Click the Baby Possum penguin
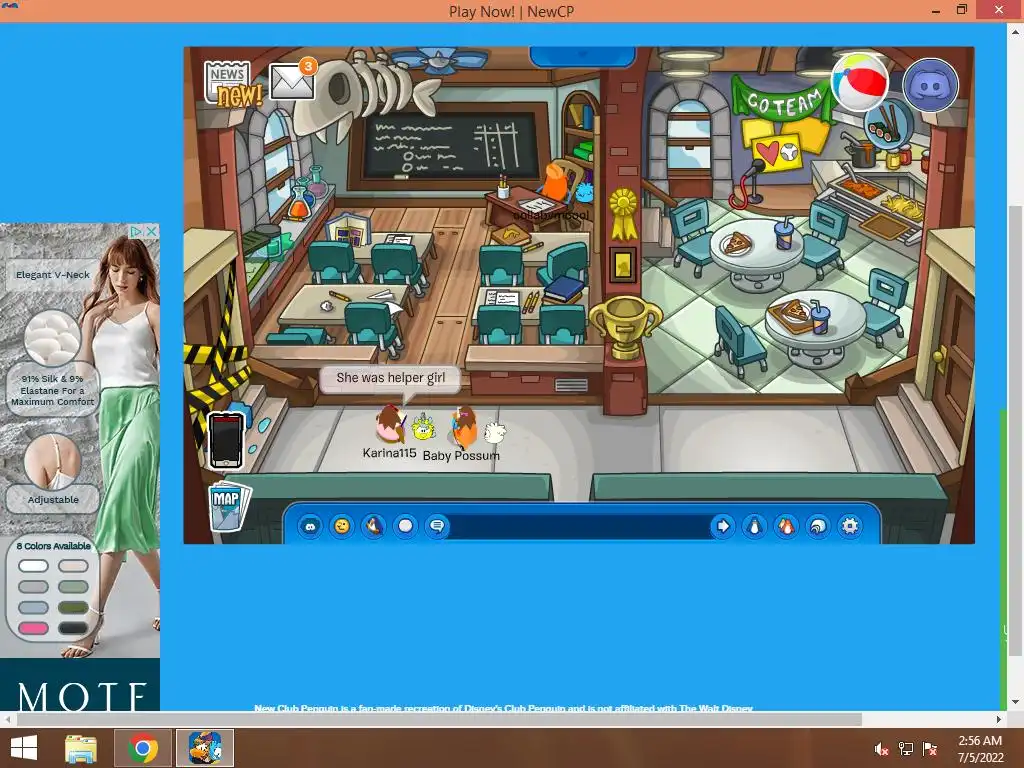This screenshot has height=768, width=1024. (464, 428)
